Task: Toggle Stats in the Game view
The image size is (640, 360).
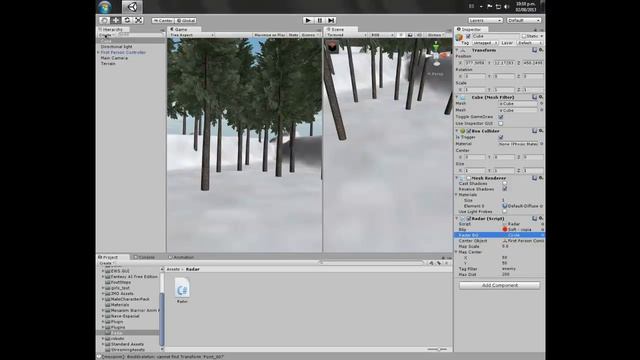Action: click(x=293, y=35)
